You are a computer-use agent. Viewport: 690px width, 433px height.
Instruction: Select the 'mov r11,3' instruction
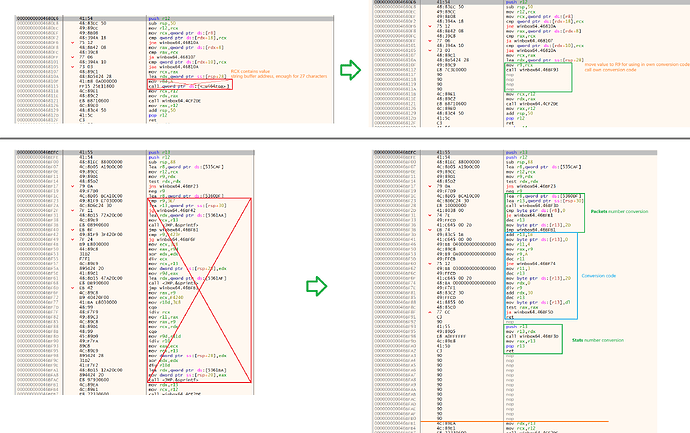pyautogui.click(x=519, y=268)
